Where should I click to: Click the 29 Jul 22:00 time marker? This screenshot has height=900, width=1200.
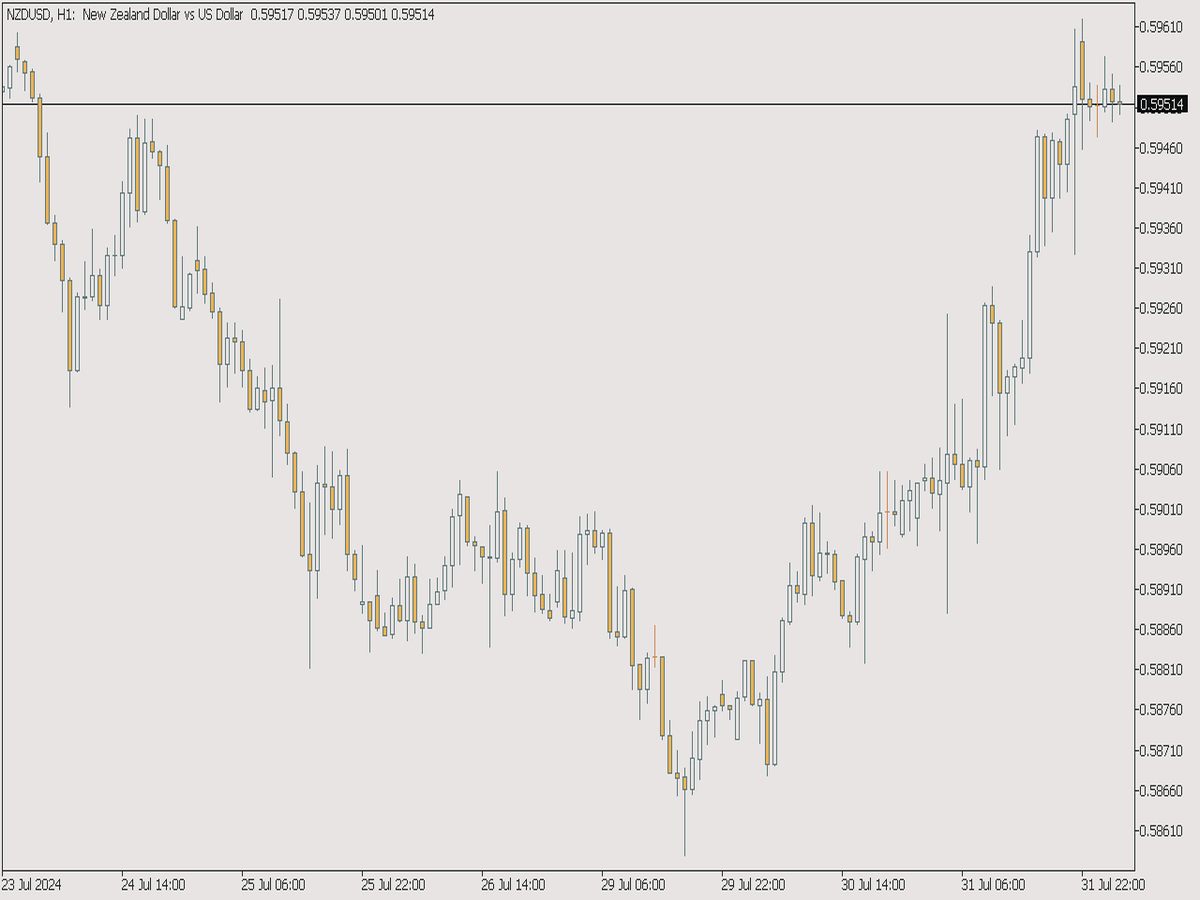pos(753,885)
